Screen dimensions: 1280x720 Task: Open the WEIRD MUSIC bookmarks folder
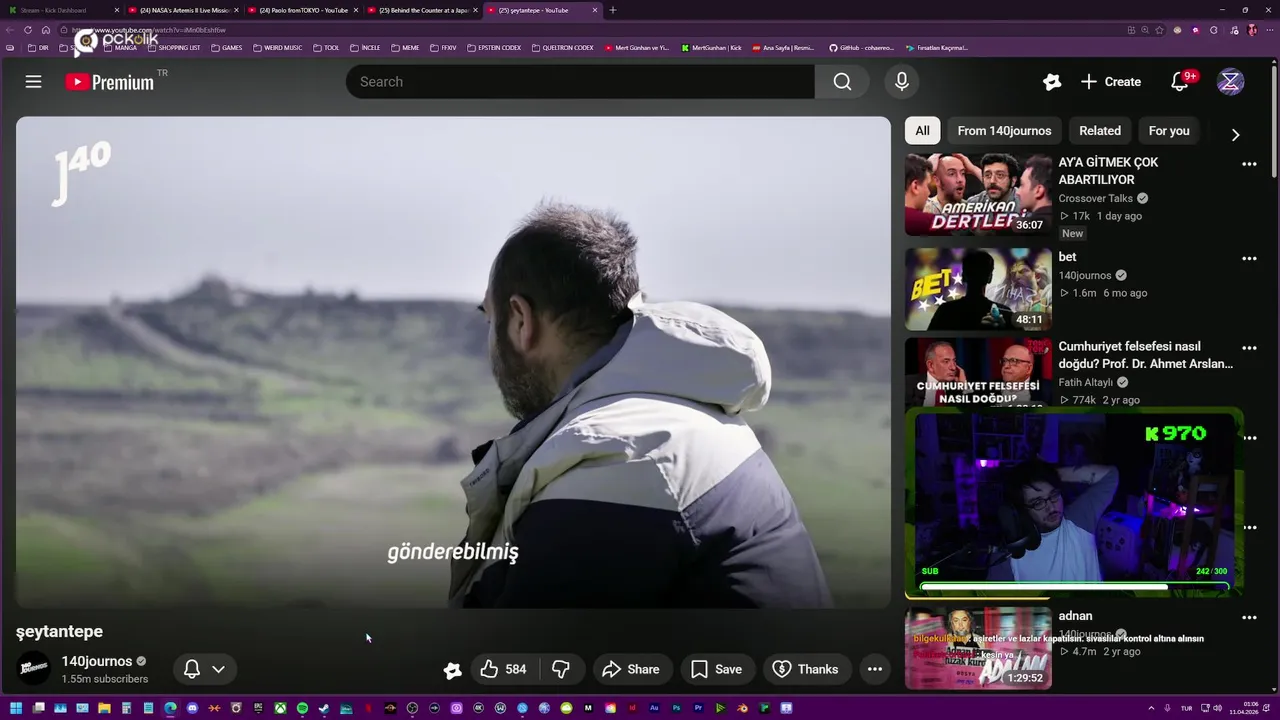click(277, 47)
